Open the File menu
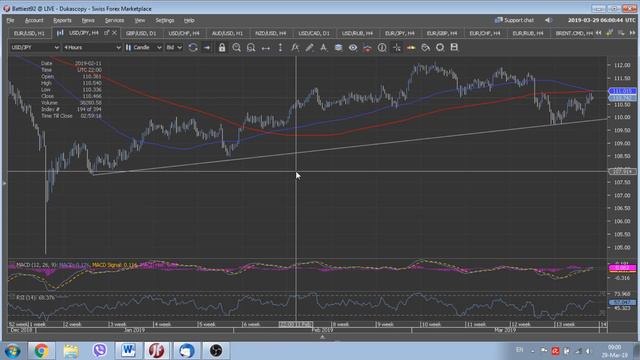The image size is (640, 360). pos(10,20)
